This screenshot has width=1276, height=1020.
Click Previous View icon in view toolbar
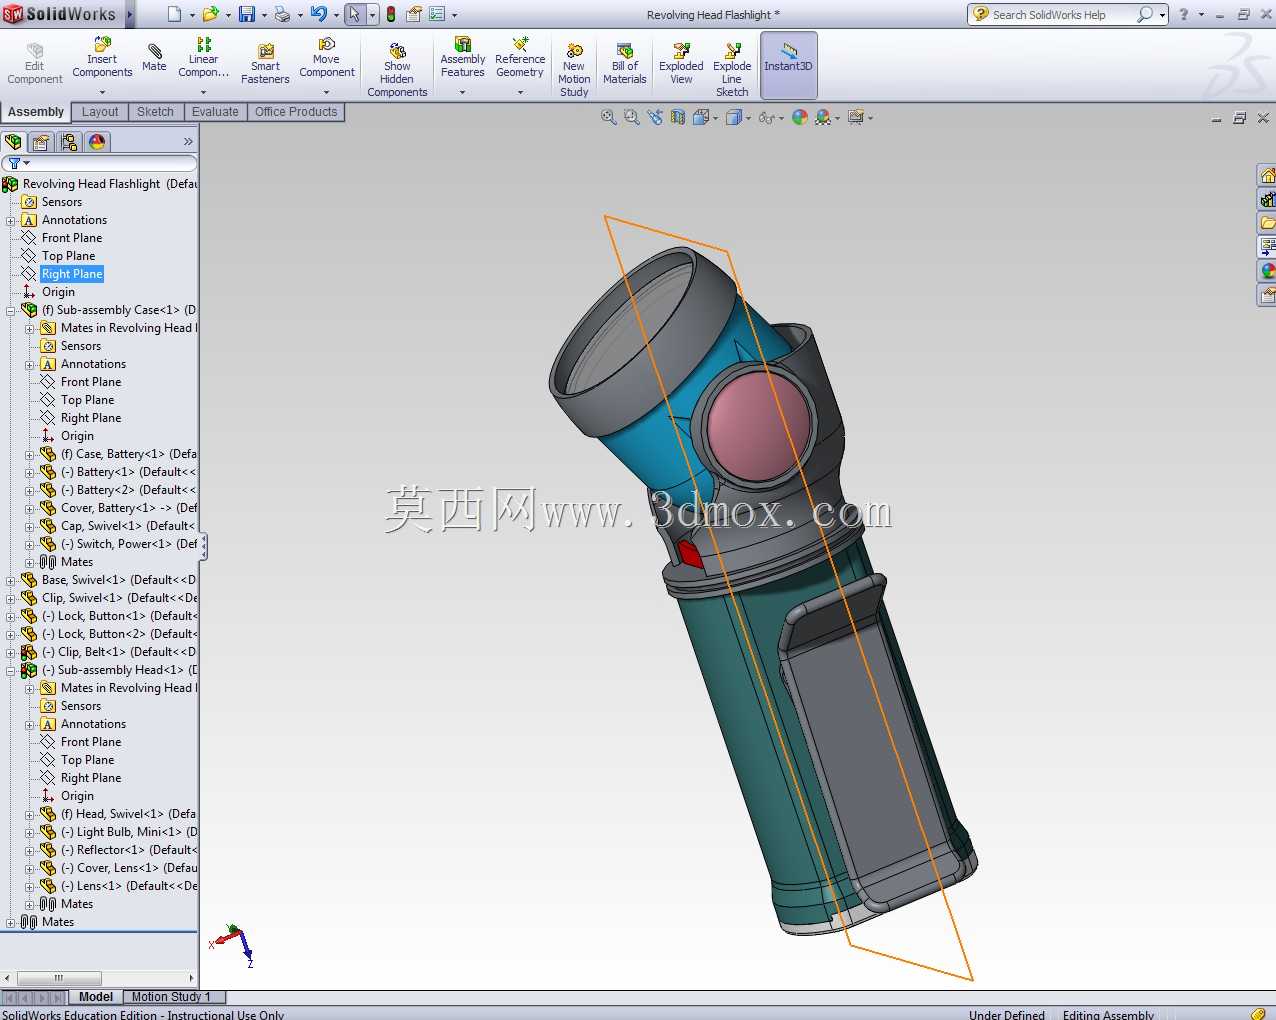[655, 117]
